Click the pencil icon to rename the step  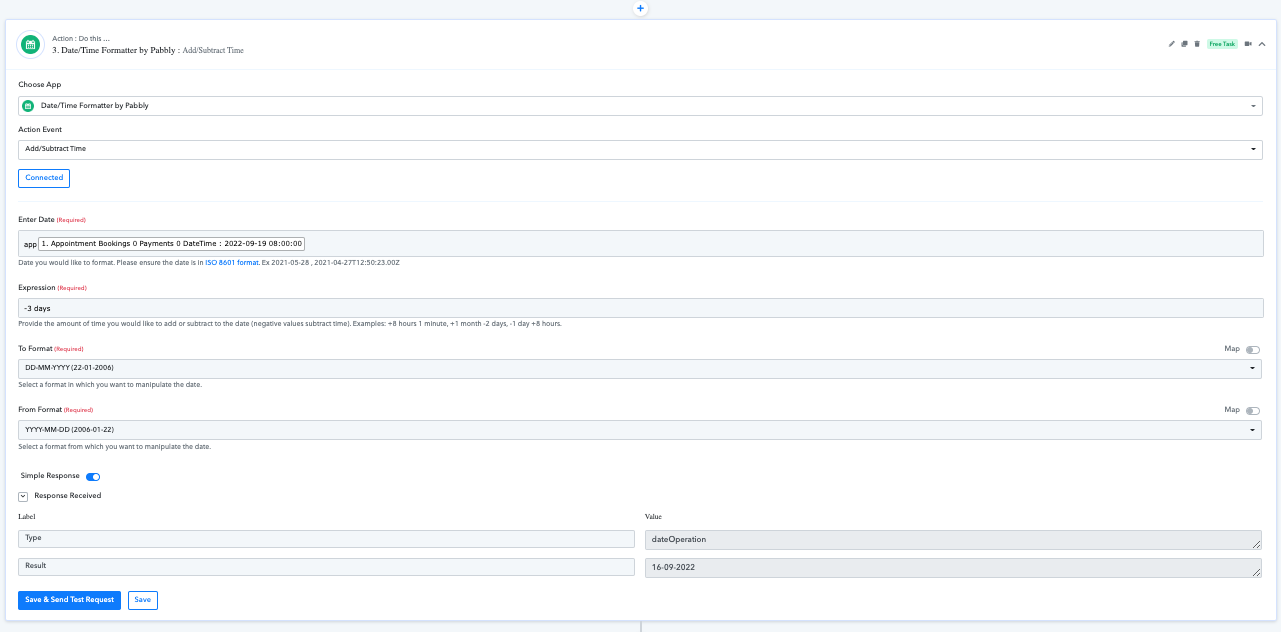(1172, 44)
